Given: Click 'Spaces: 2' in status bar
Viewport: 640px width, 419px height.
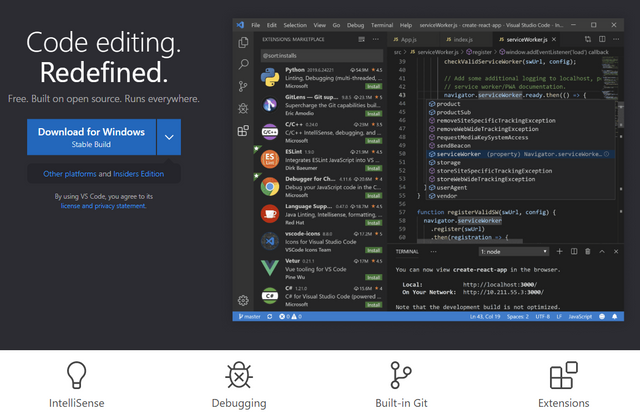Looking at the screenshot, I should coord(518,317).
